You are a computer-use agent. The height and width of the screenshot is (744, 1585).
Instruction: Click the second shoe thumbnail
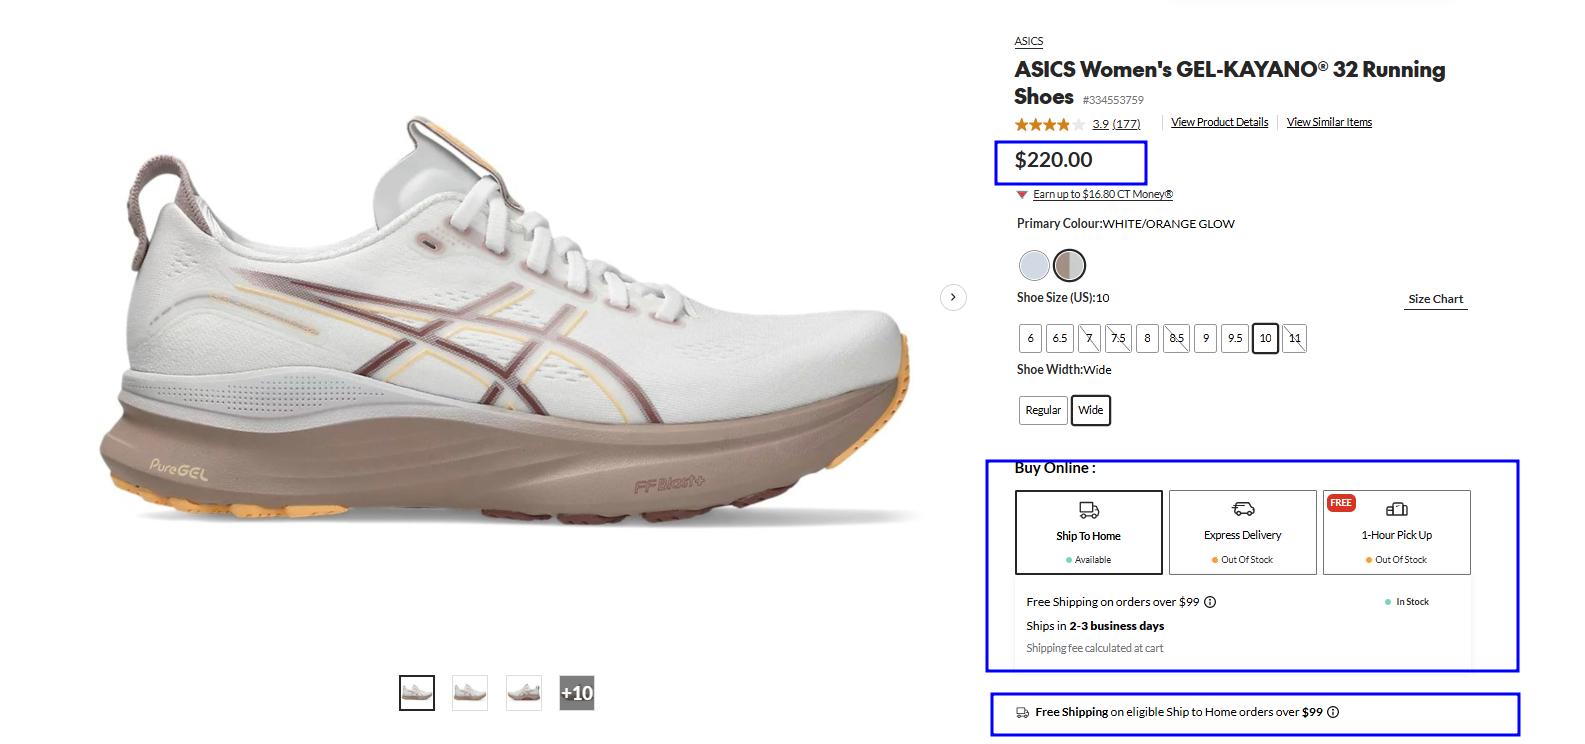469,692
